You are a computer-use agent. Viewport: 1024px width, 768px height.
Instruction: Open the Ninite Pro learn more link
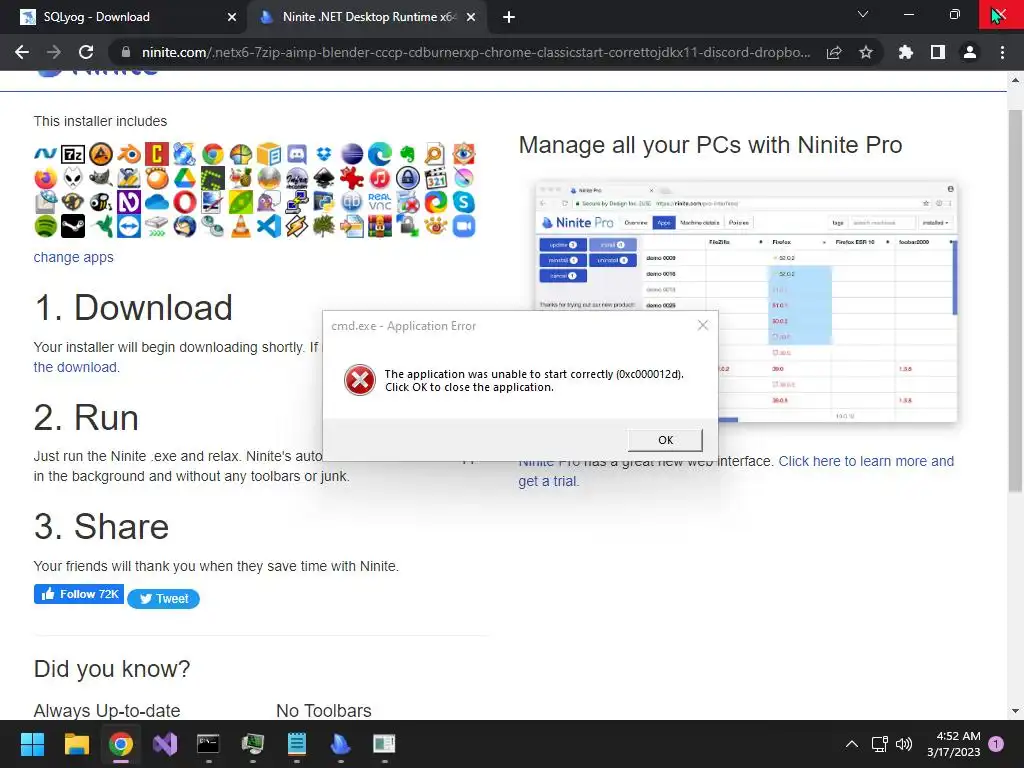coord(736,471)
